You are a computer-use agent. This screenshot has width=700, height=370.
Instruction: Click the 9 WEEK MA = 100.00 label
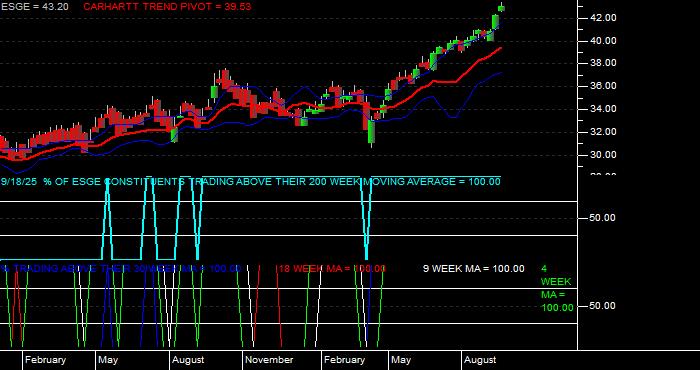click(x=474, y=269)
